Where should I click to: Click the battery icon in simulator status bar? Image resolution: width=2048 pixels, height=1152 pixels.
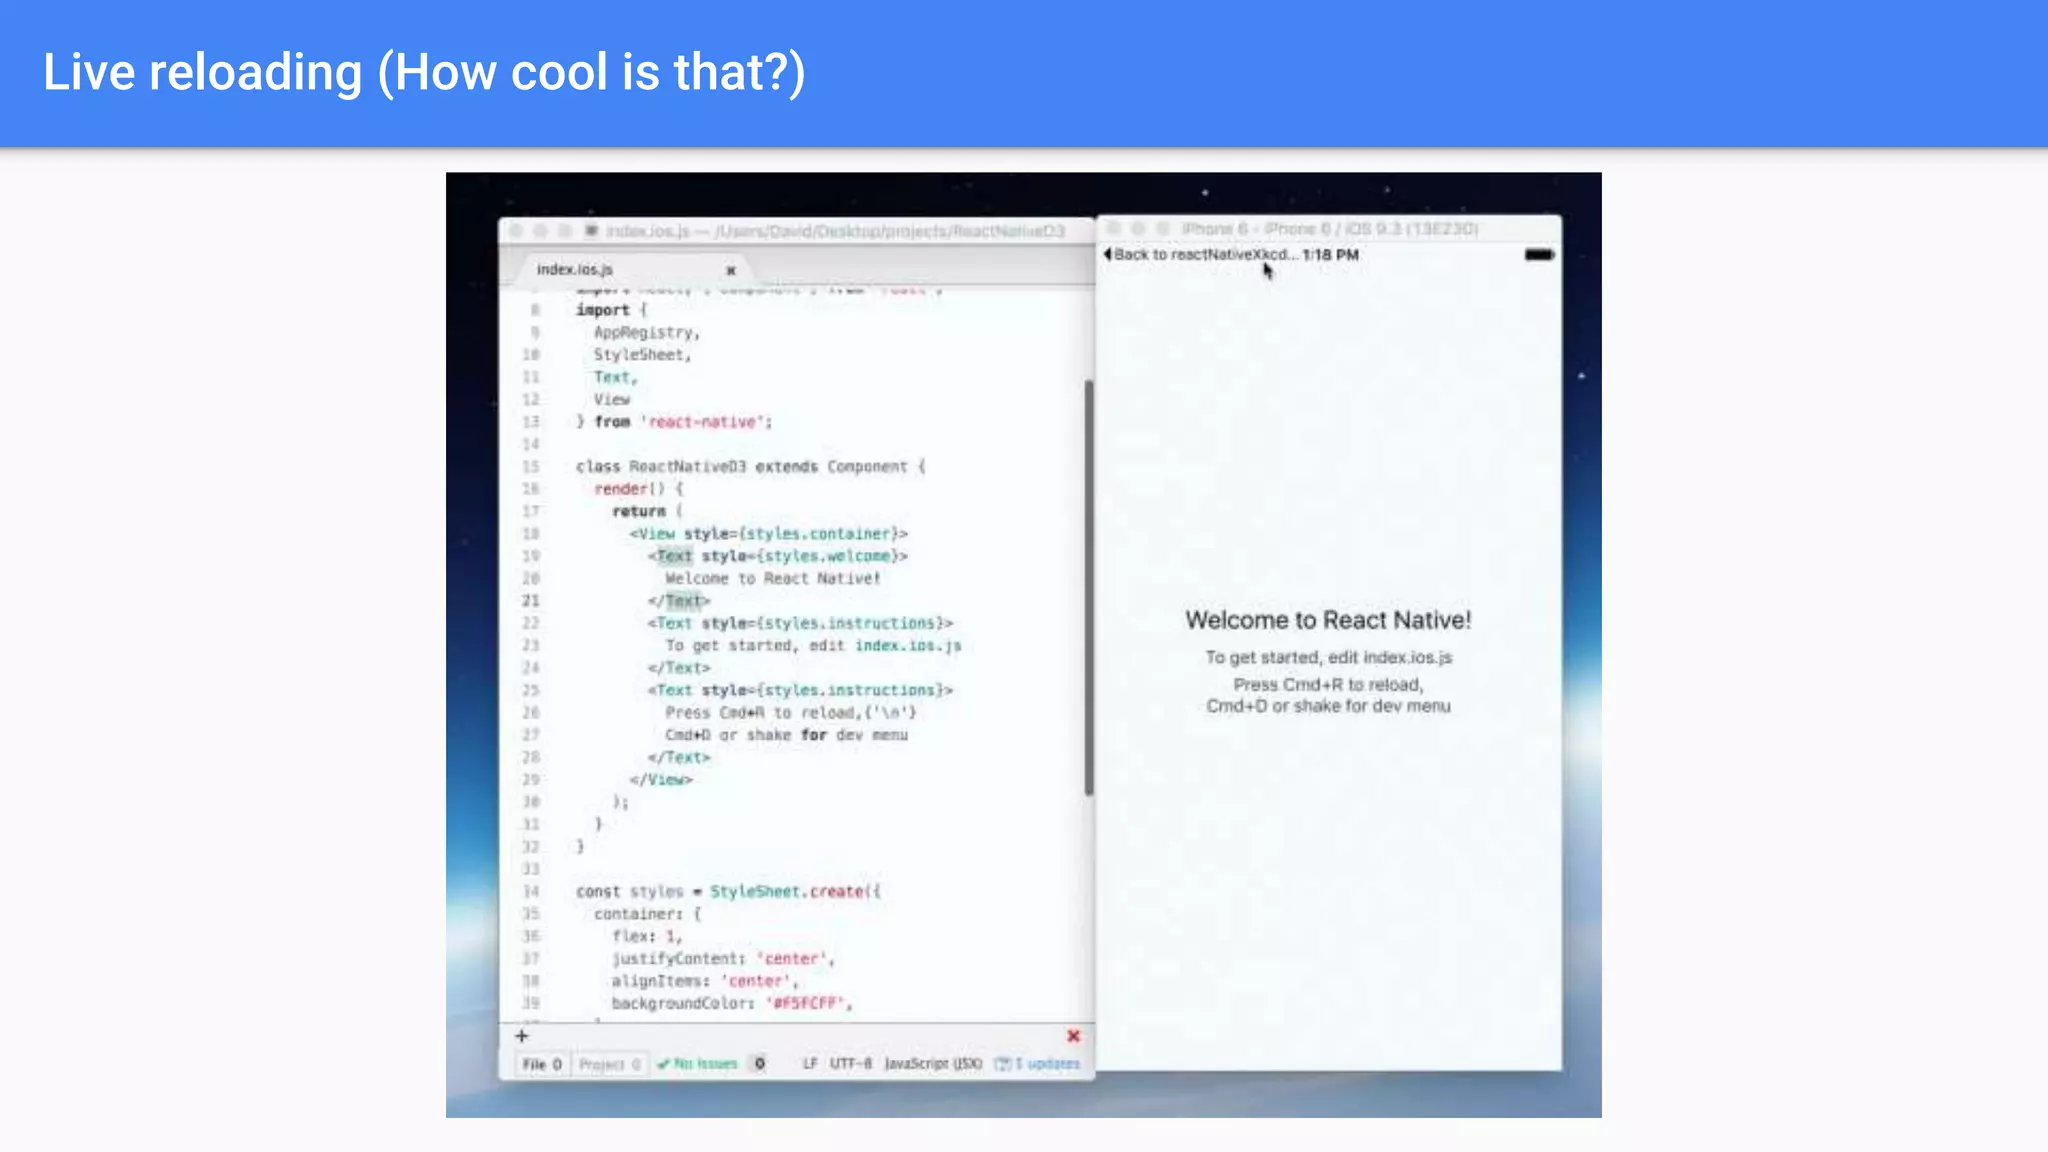[1538, 255]
